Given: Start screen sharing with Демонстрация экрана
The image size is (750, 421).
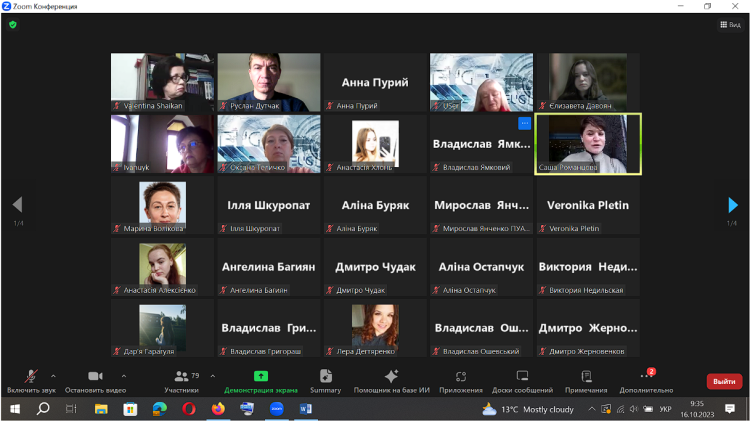Looking at the screenshot, I should point(260,380).
